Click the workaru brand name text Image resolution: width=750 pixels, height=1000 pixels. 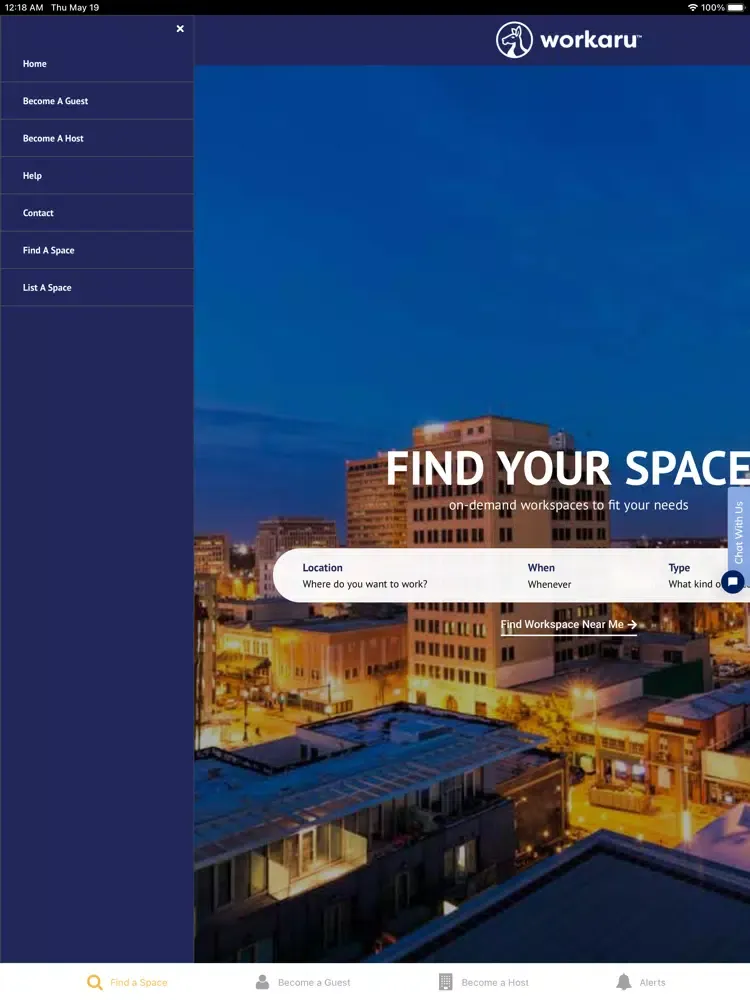591,40
